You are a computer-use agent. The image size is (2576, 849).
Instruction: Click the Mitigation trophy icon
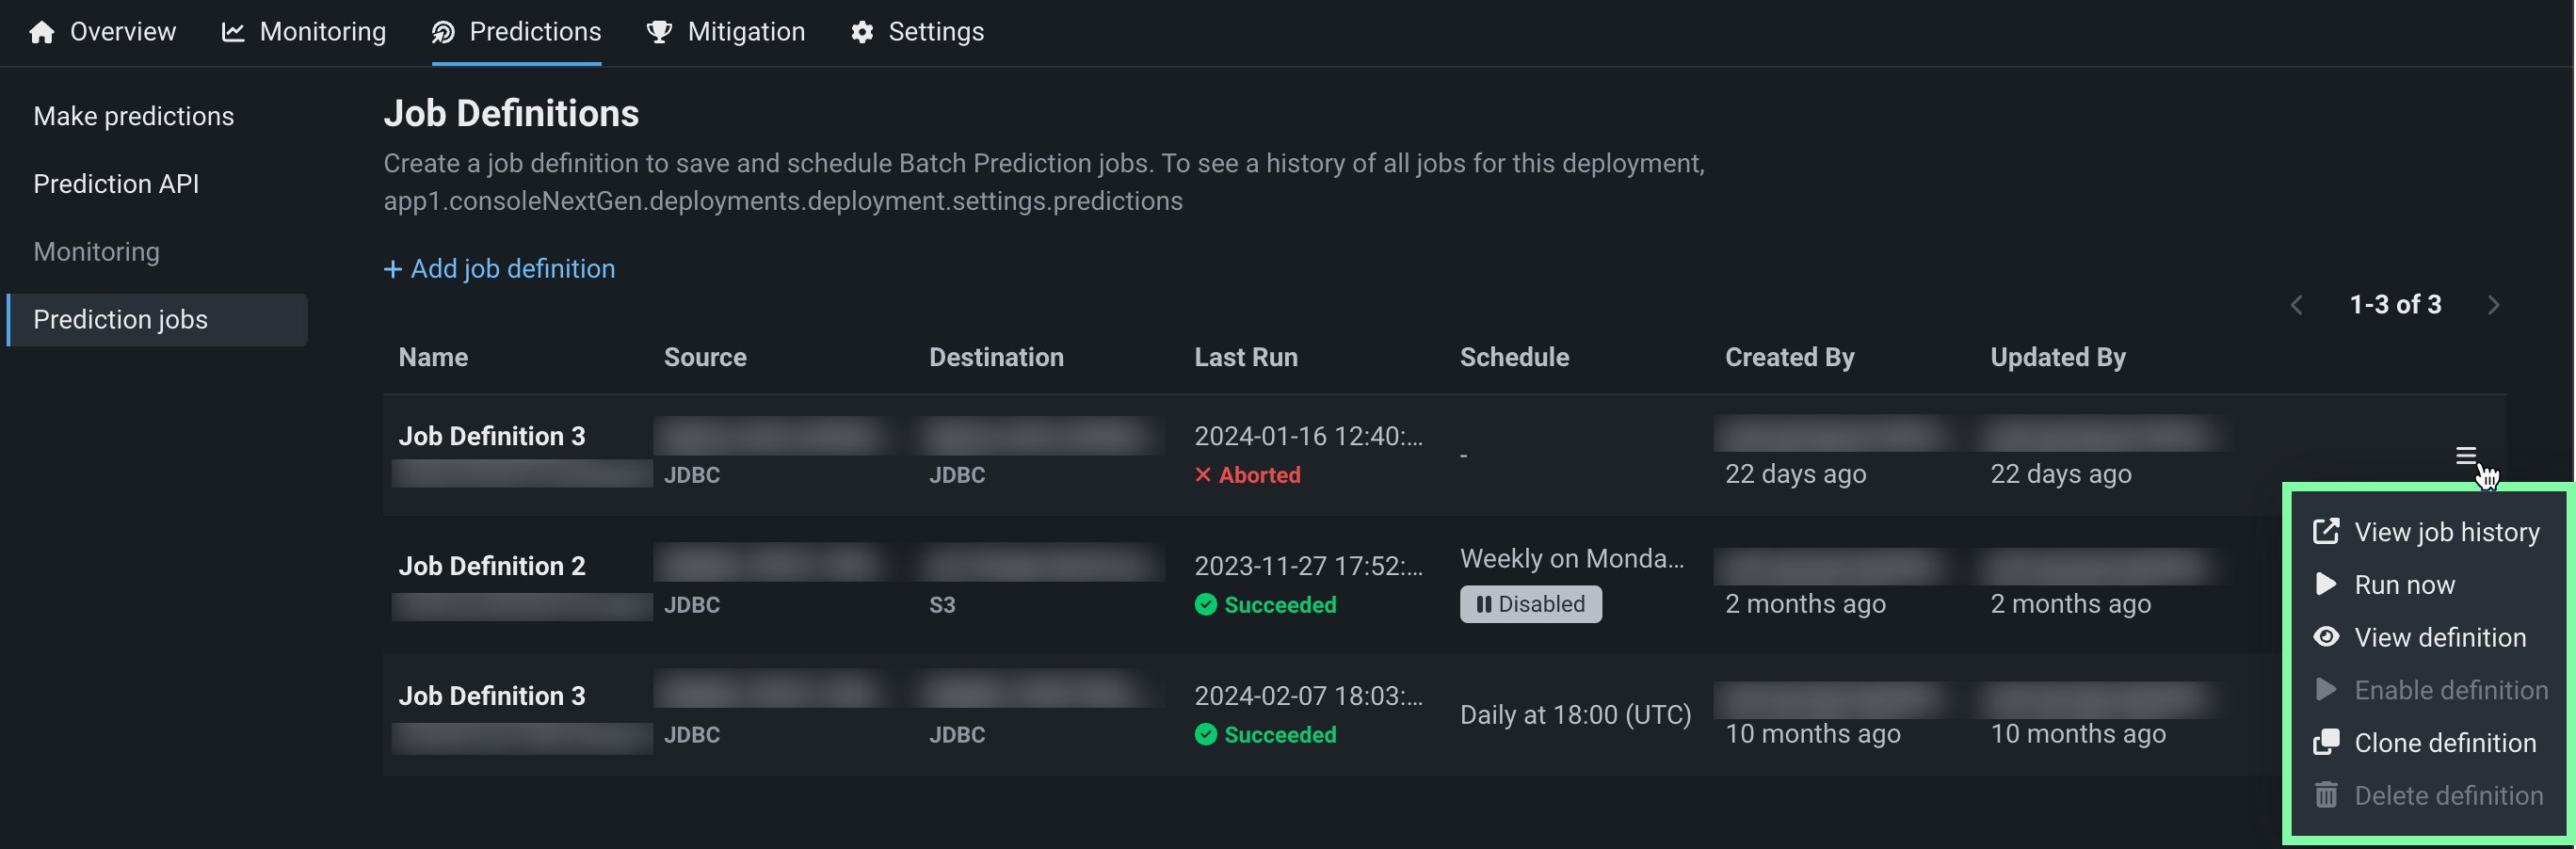point(659,33)
